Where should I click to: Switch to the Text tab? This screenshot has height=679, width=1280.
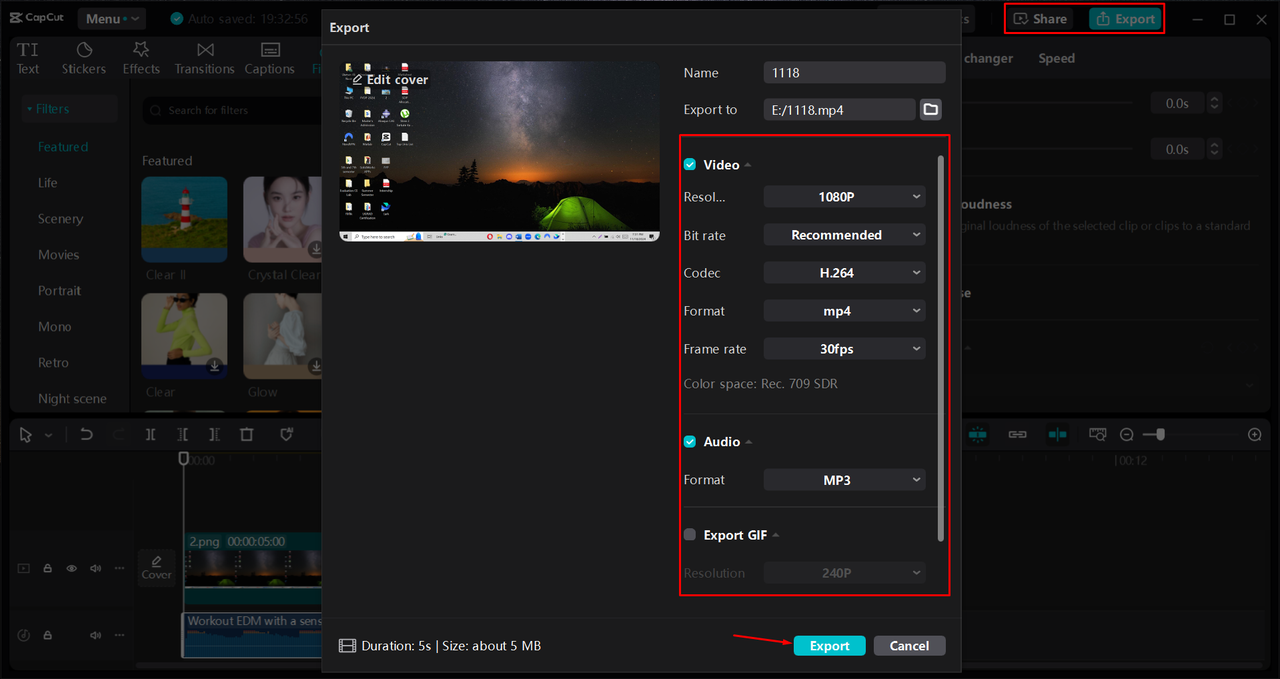pyautogui.click(x=28, y=59)
